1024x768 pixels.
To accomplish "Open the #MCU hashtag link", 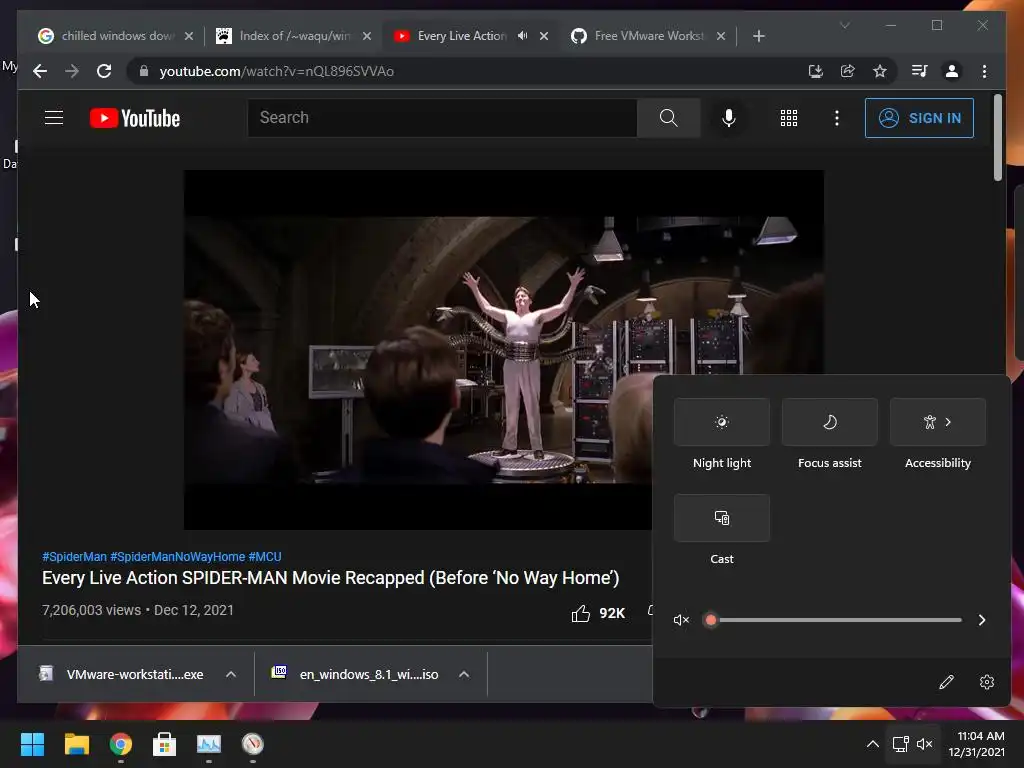I will pyautogui.click(x=264, y=556).
